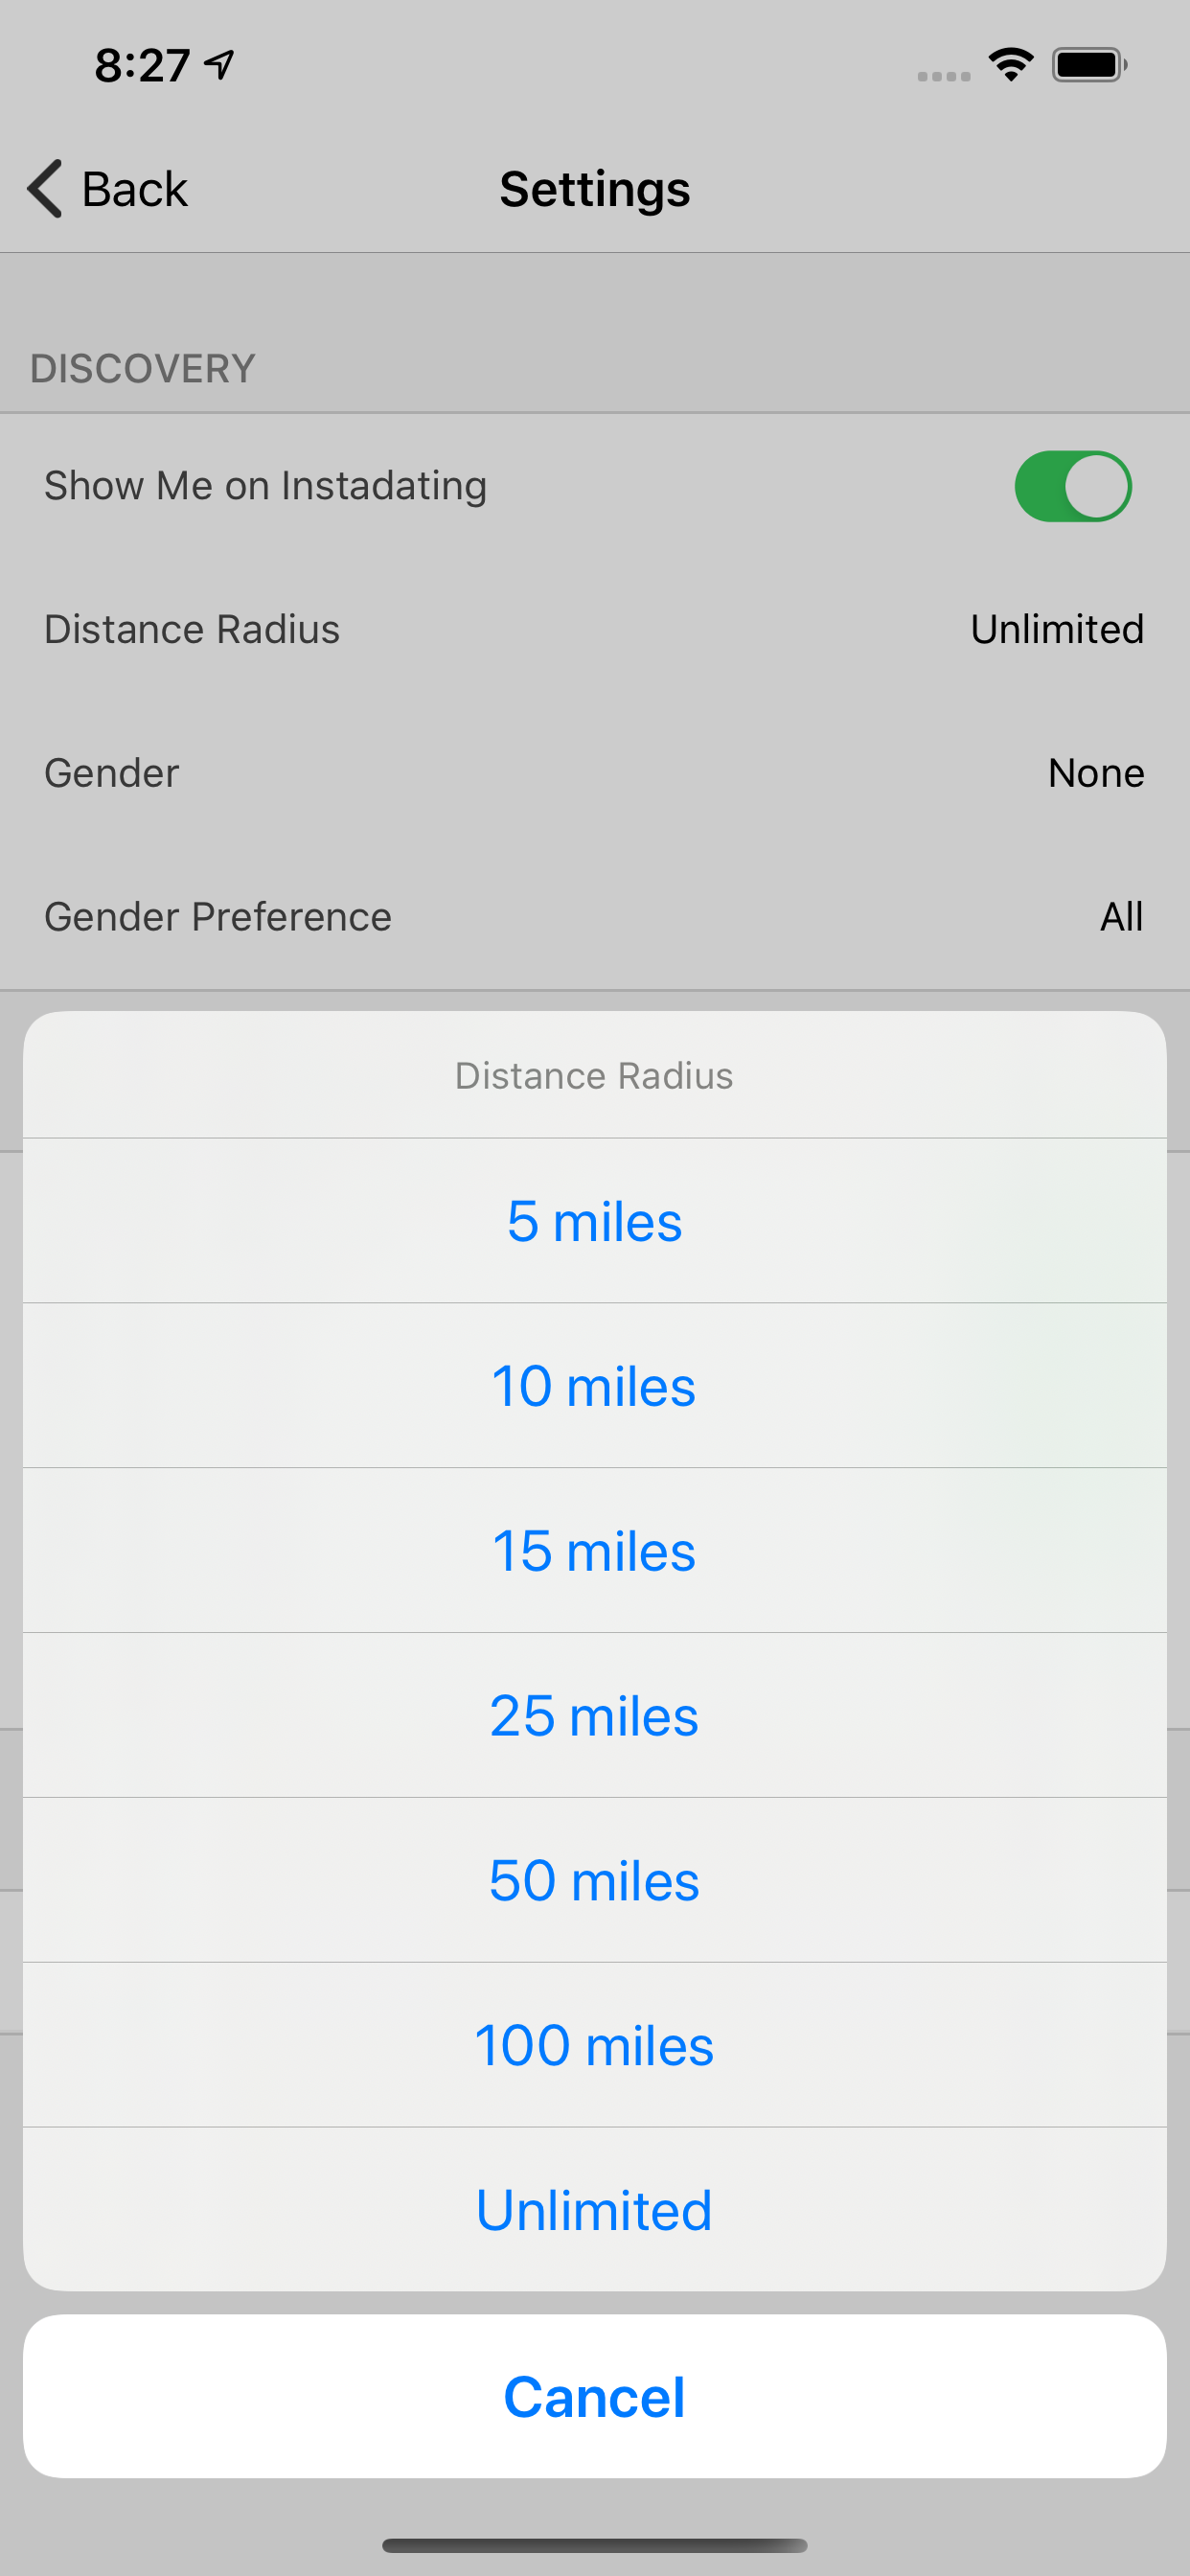1190x2576 pixels.
Task: Choose 10 miles as distance radius
Action: coord(595,1386)
